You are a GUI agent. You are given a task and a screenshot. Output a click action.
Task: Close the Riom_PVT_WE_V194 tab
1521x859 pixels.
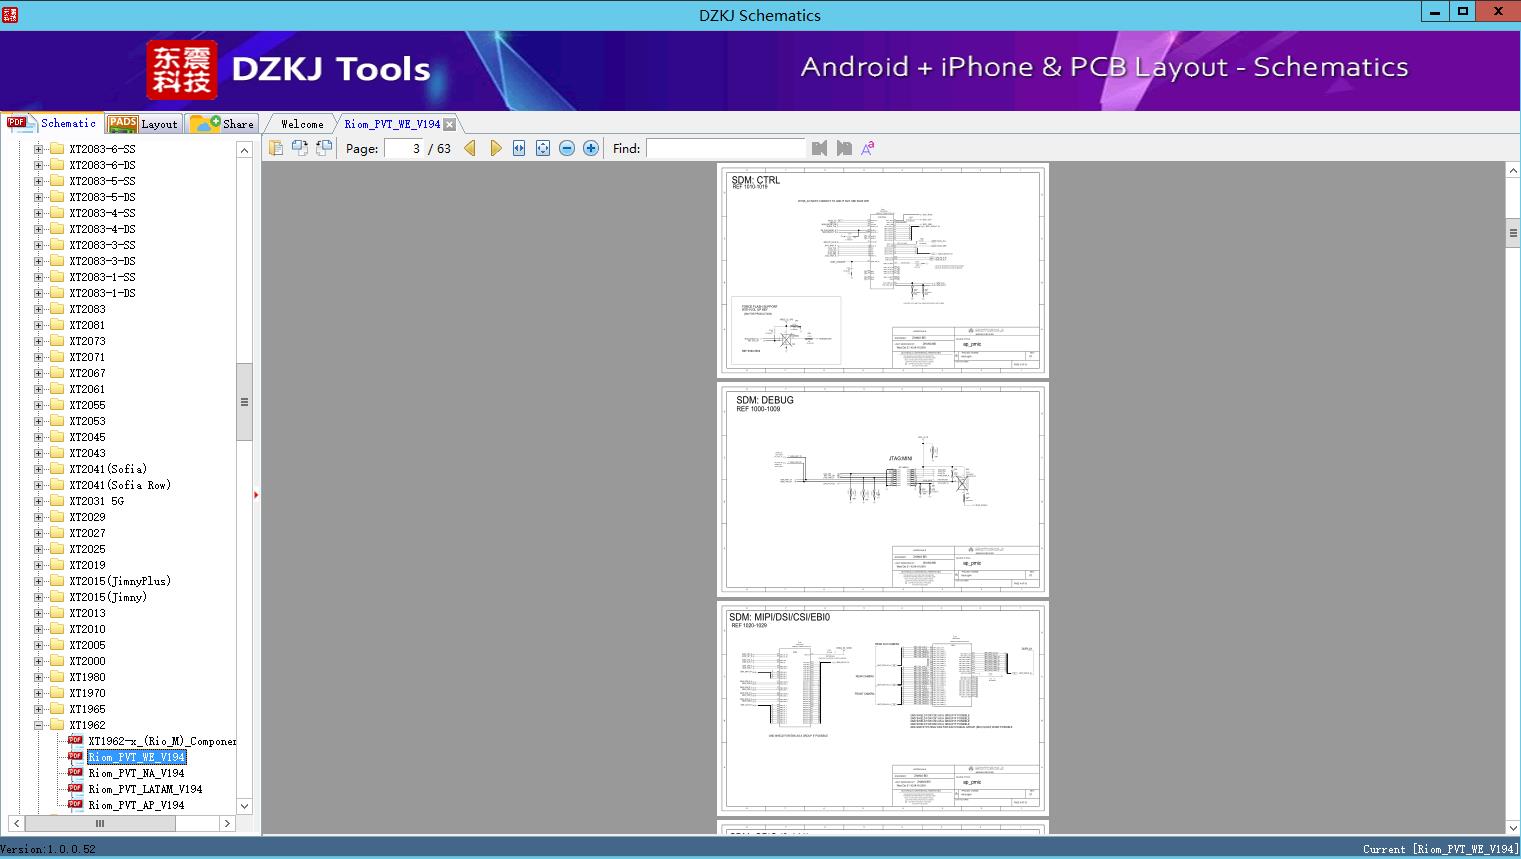450,124
